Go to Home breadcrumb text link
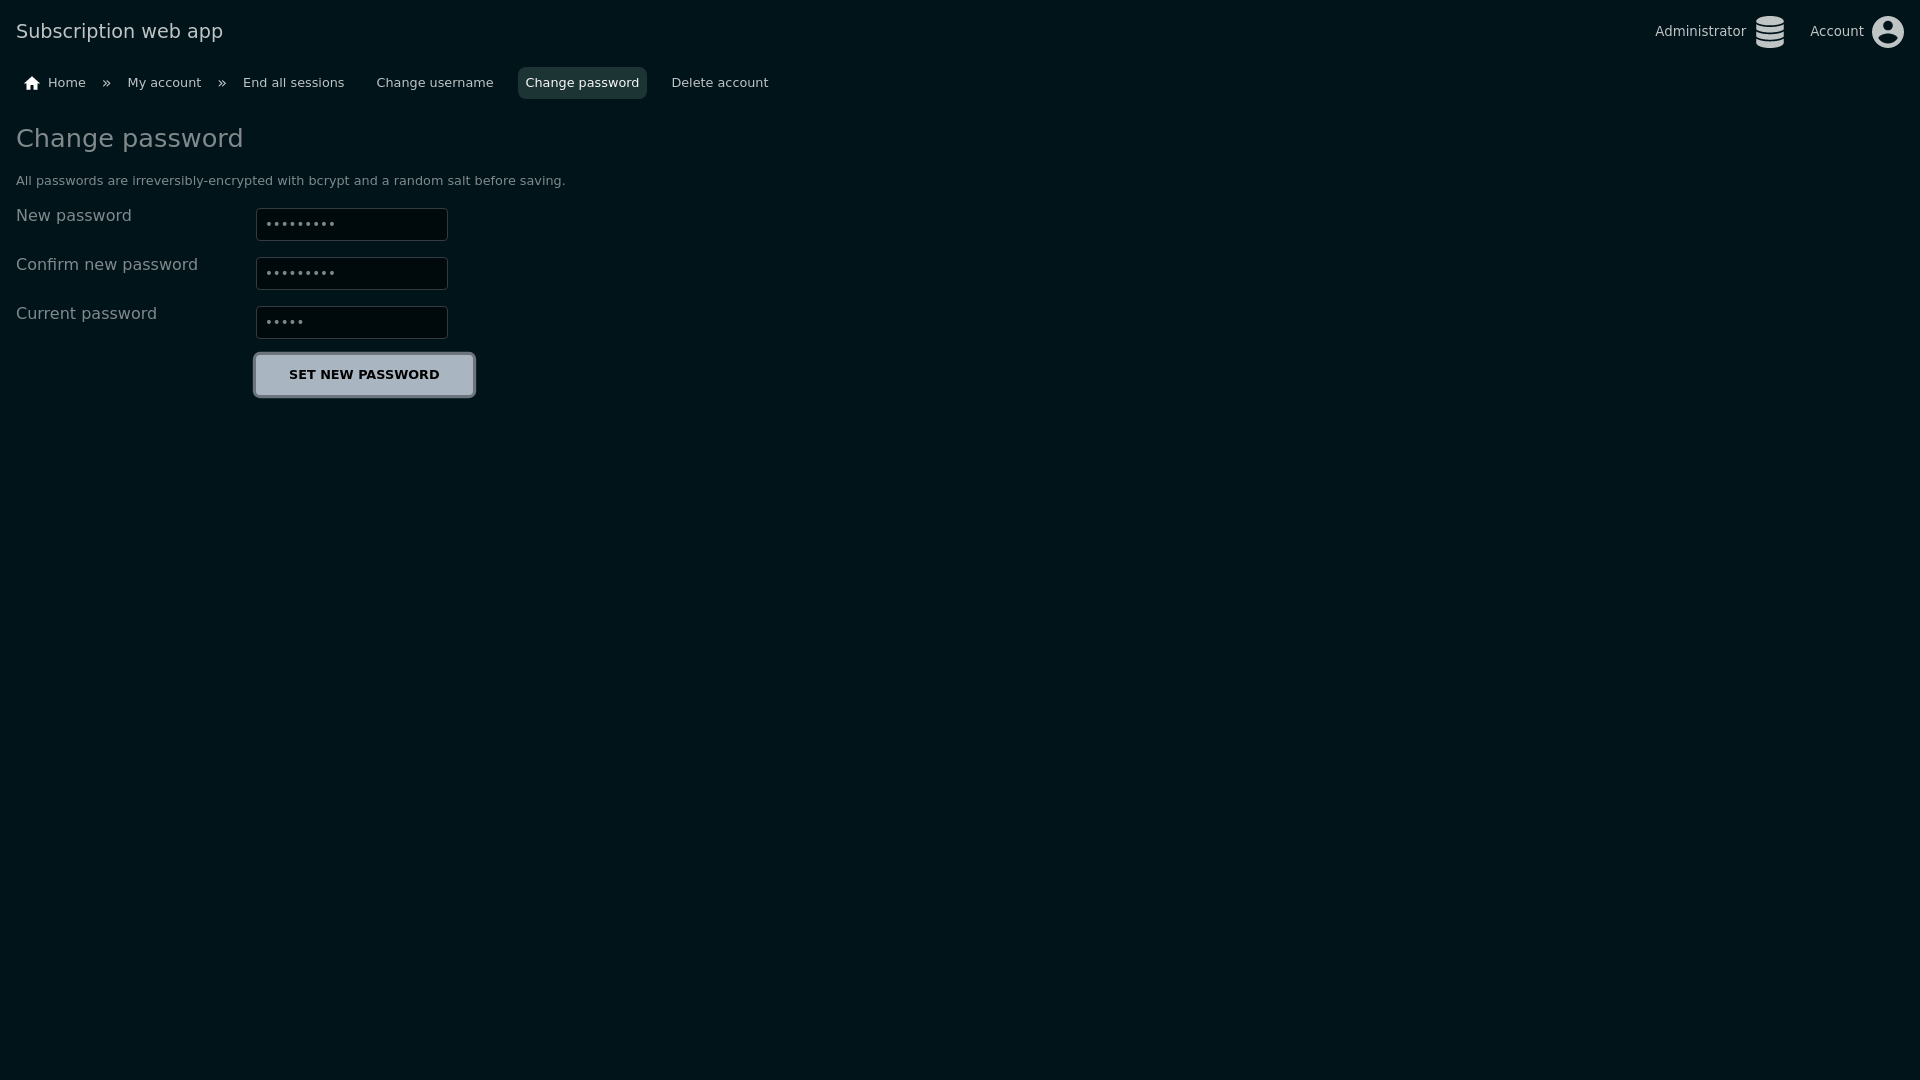This screenshot has height=1080, width=1920. click(x=66, y=83)
